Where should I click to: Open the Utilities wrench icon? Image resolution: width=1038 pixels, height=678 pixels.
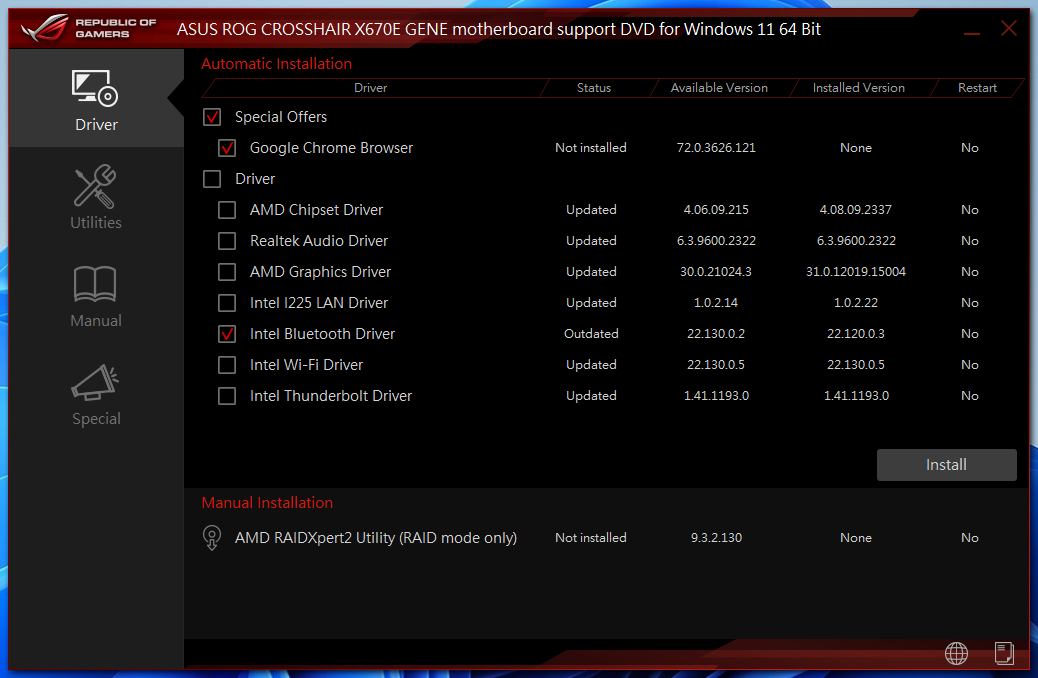pos(95,186)
